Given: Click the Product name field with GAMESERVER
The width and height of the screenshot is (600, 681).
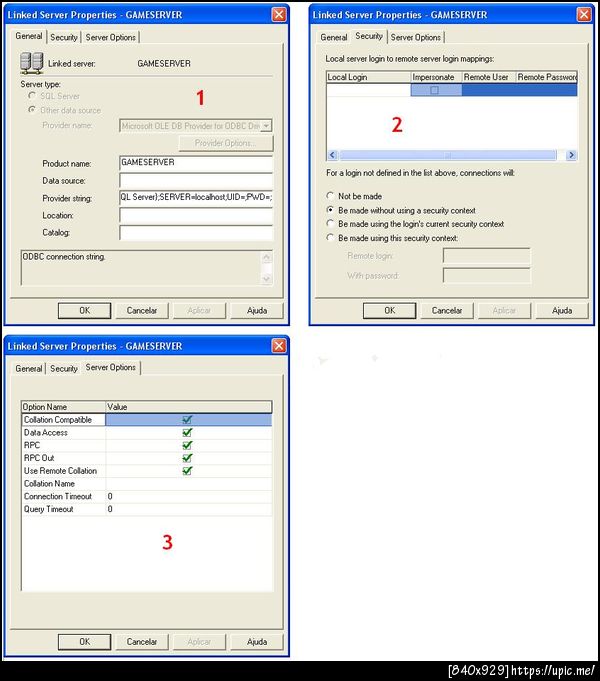Looking at the screenshot, I should tap(196, 163).
